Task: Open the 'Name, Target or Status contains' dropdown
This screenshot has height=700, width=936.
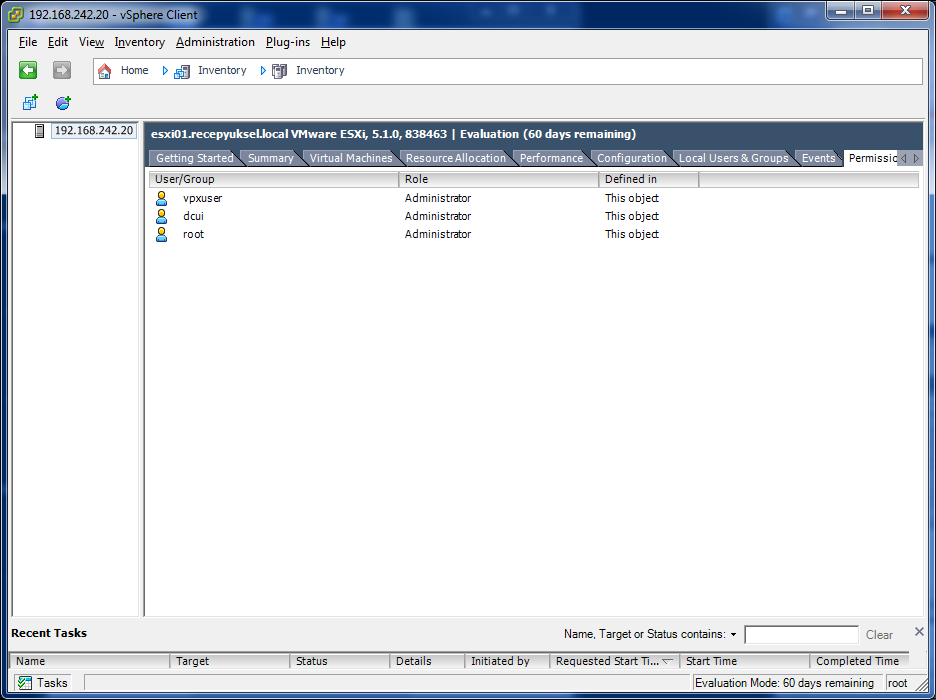Action: (733, 634)
